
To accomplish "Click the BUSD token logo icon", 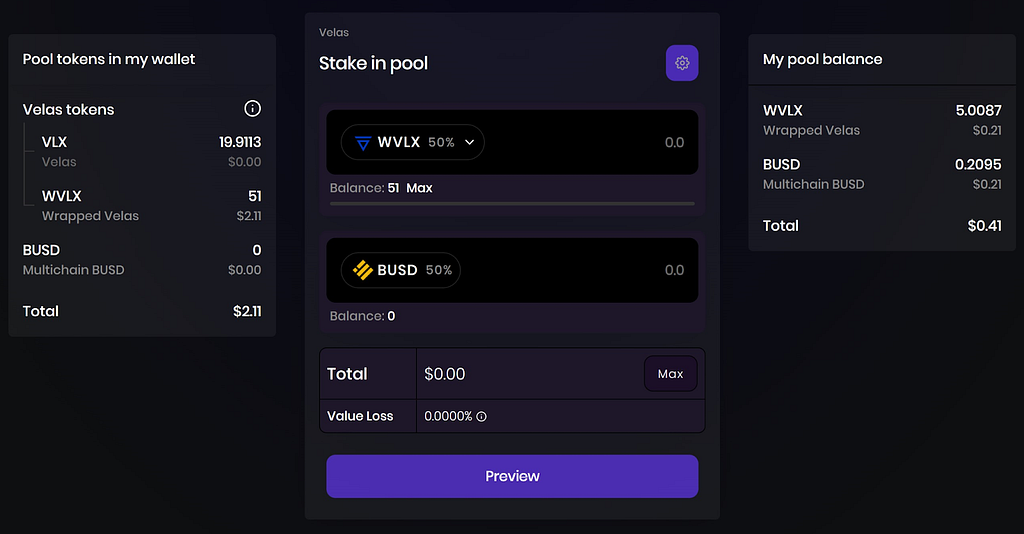I will coord(361,270).
